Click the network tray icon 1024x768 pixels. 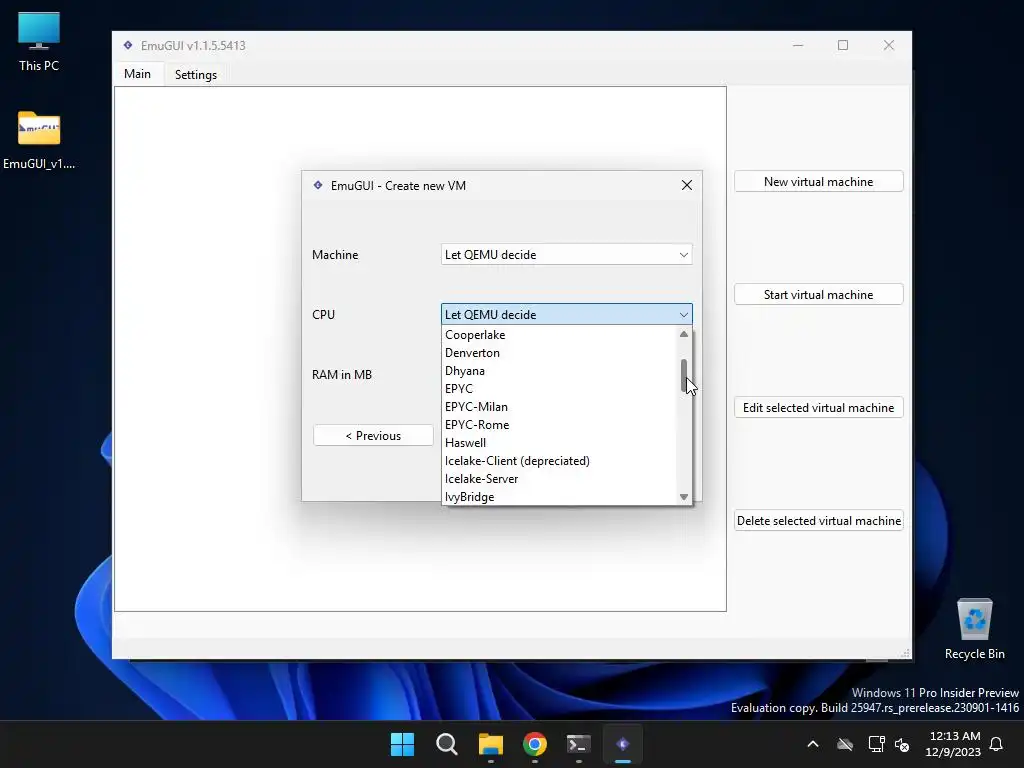876,744
